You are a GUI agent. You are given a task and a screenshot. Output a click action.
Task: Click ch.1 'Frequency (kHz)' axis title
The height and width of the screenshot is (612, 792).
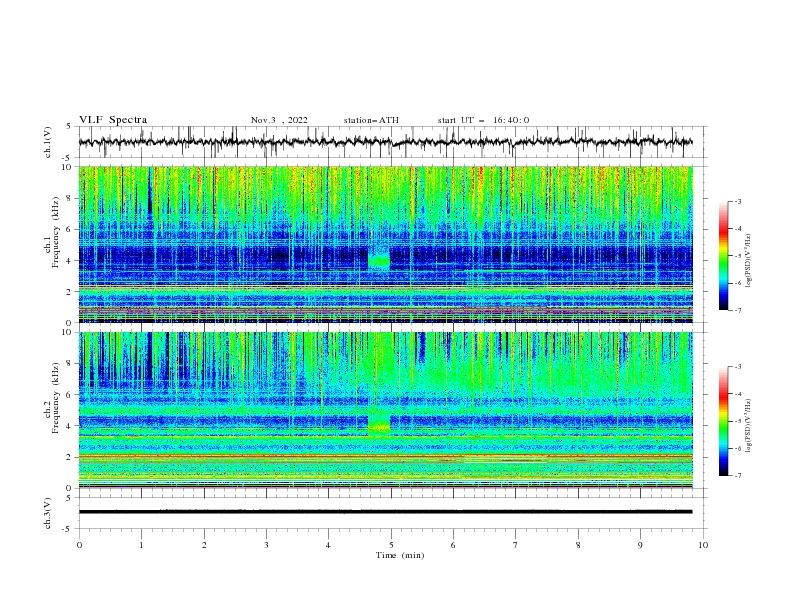56,233
